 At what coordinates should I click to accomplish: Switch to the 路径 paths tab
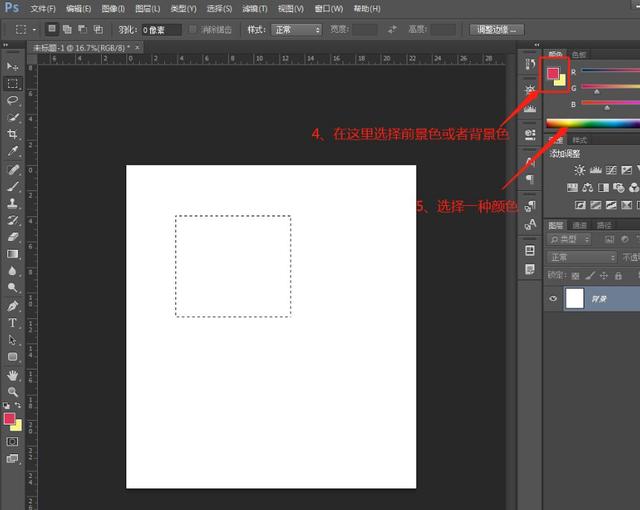[604, 225]
